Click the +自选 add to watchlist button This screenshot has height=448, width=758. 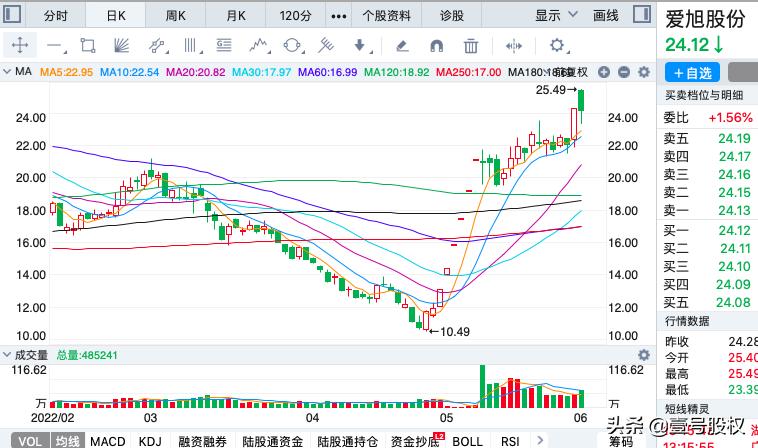click(x=692, y=73)
